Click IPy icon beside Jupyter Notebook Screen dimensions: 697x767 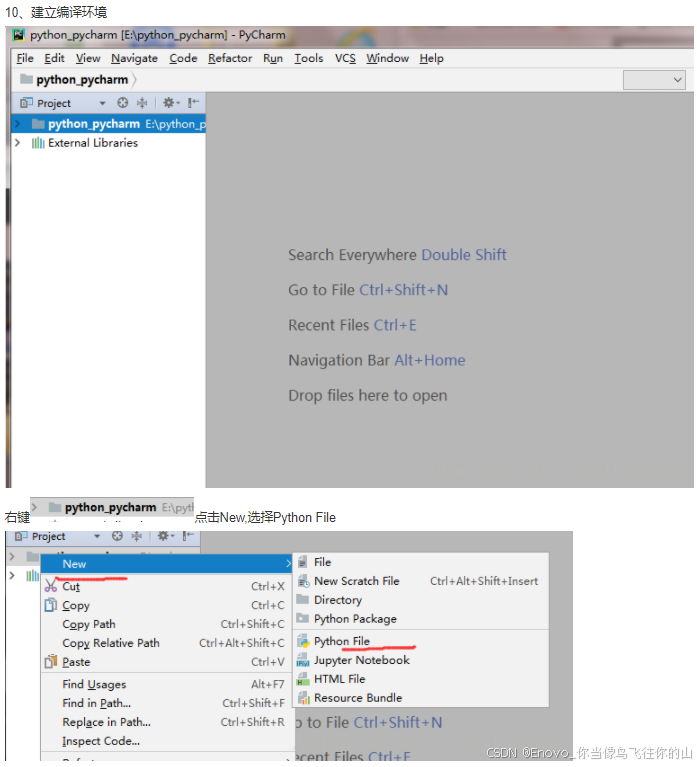click(x=303, y=660)
